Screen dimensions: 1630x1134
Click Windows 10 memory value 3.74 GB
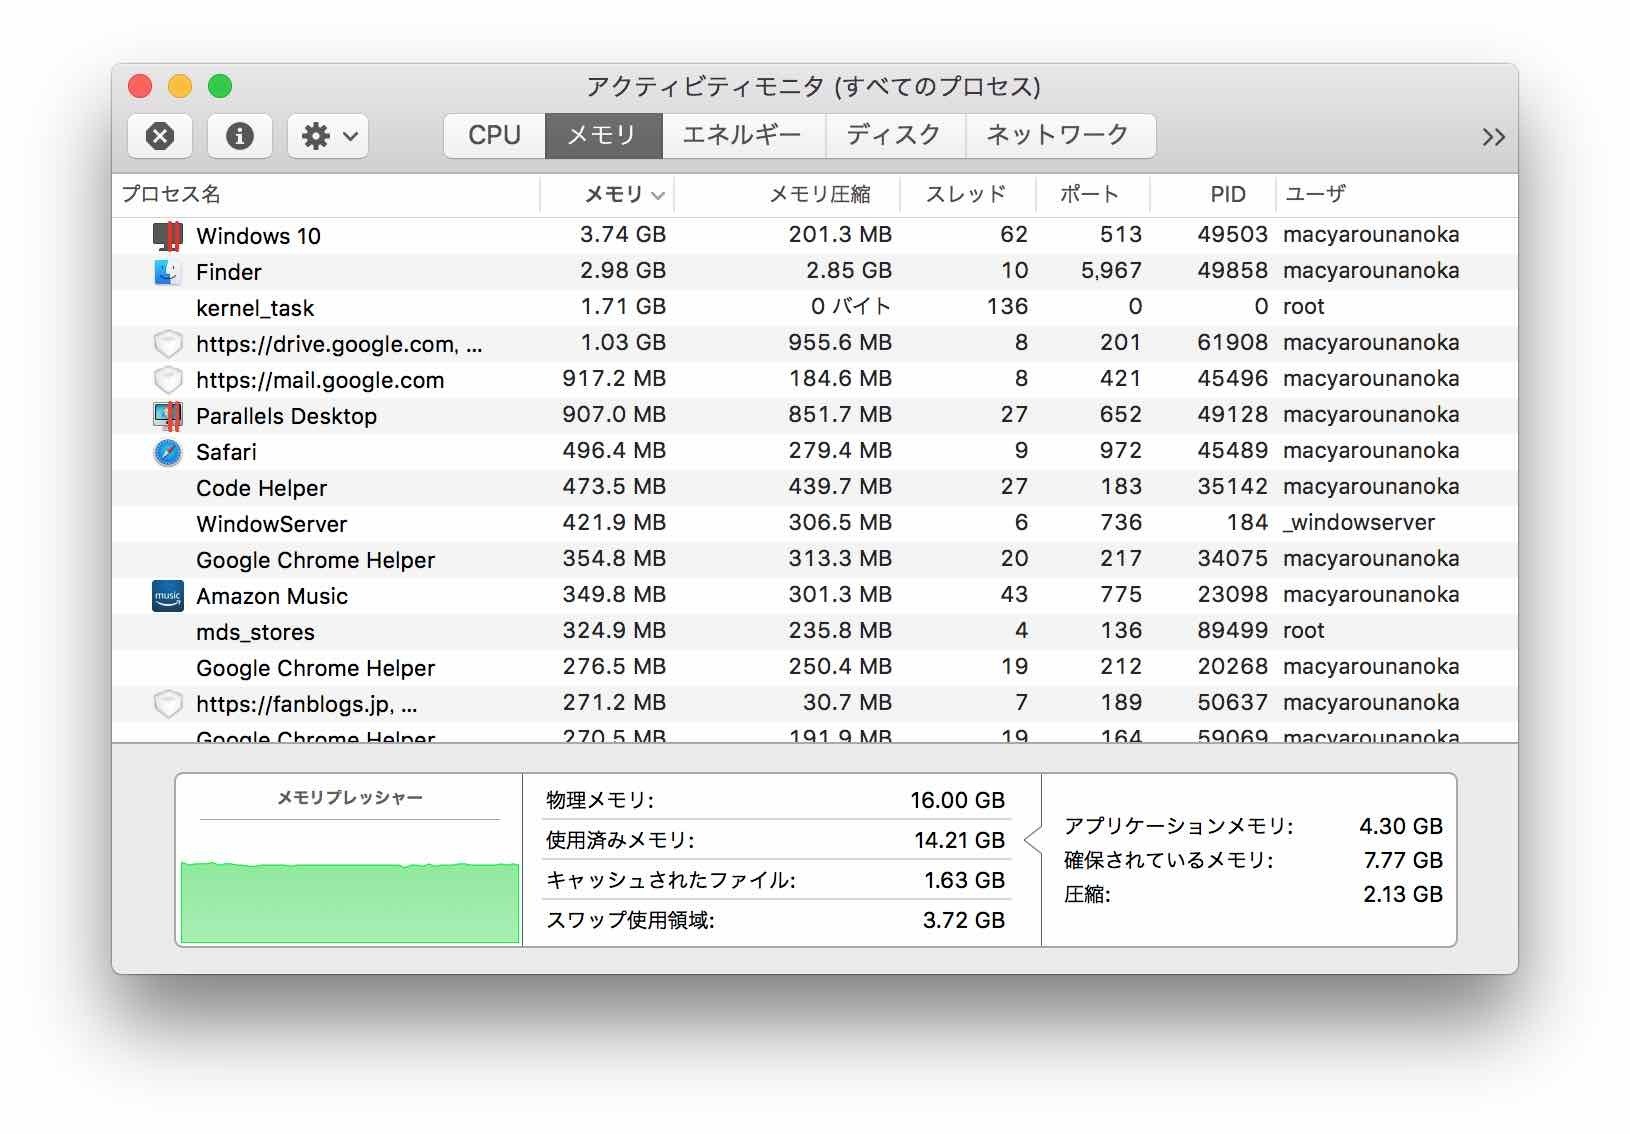tap(622, 235)
